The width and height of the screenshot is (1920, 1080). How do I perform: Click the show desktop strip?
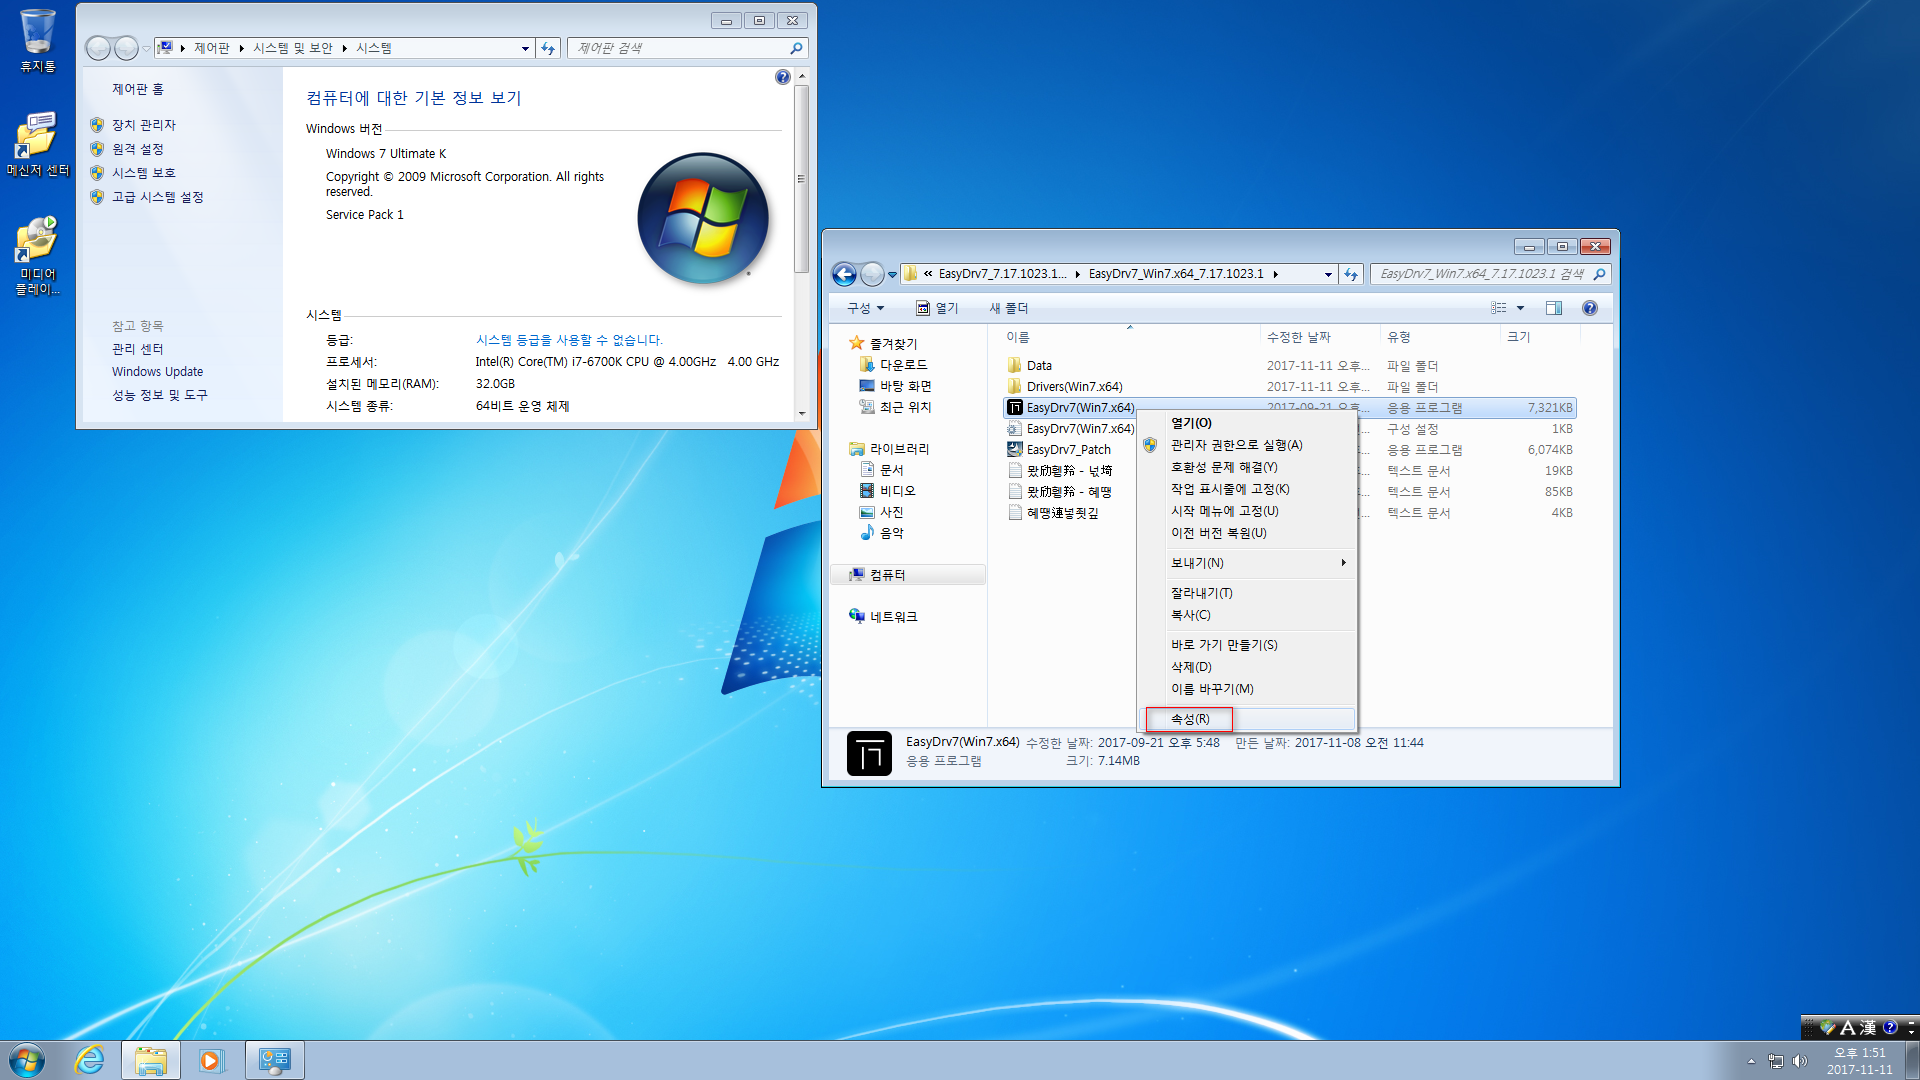[x=1912, y=1060]
